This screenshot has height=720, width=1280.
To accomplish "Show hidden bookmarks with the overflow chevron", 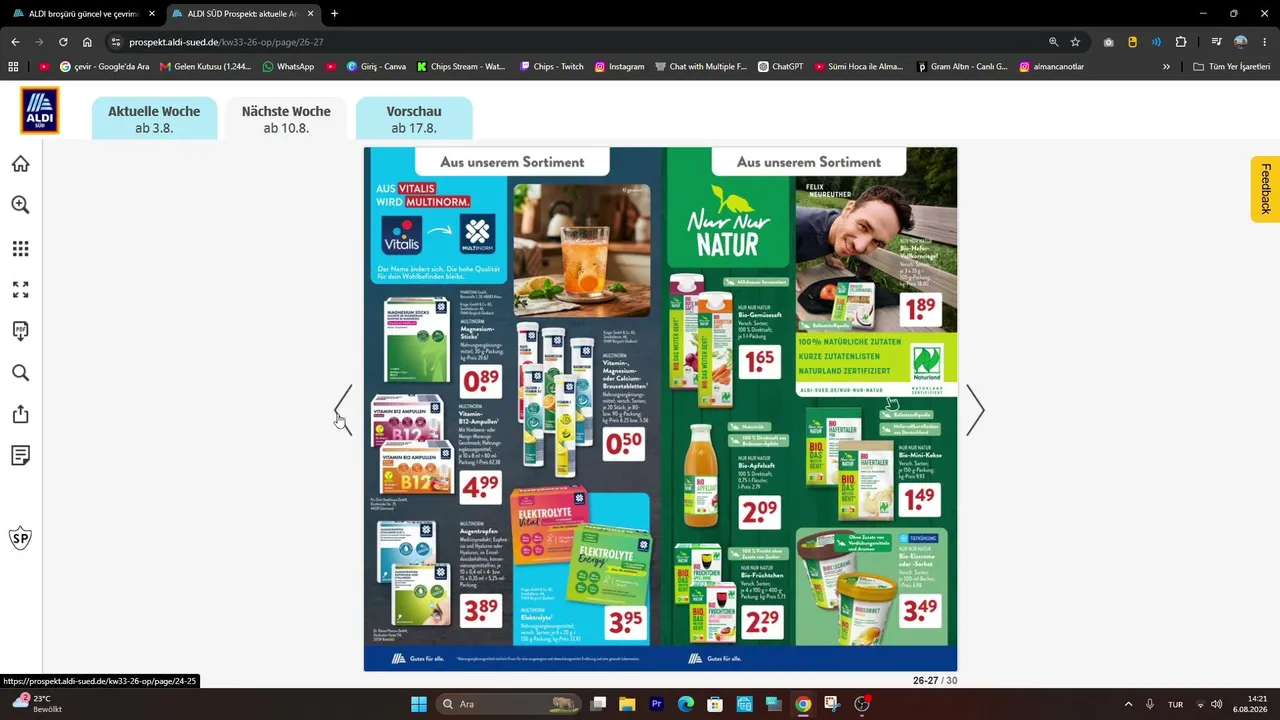I will tap(1166, 67).
